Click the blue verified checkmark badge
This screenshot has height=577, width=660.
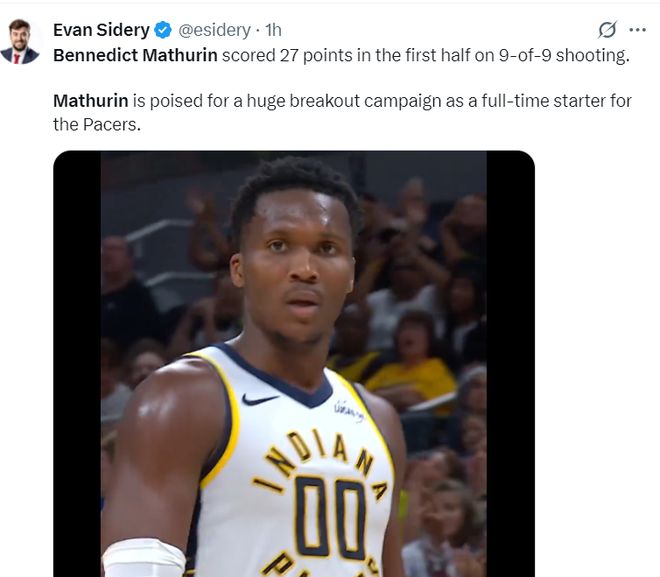pyautogui.click(x=163, y=30)
